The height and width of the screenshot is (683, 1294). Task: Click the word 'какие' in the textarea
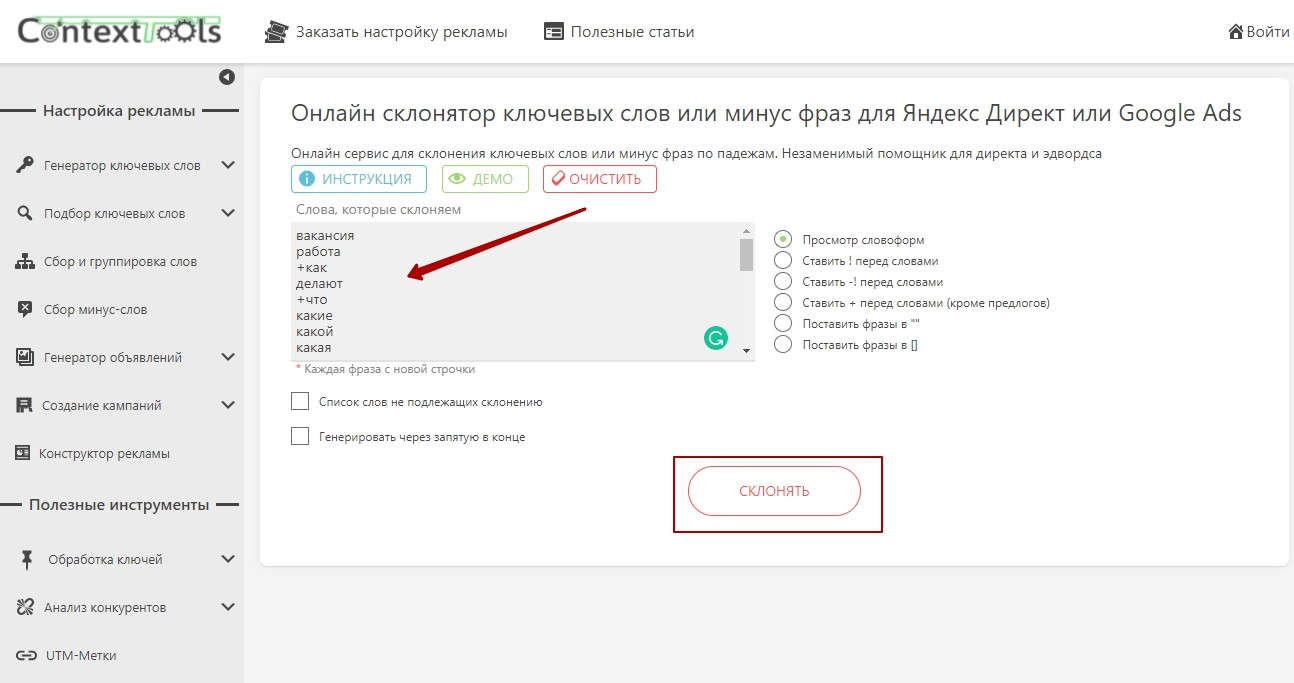click(x=314, y=316)
